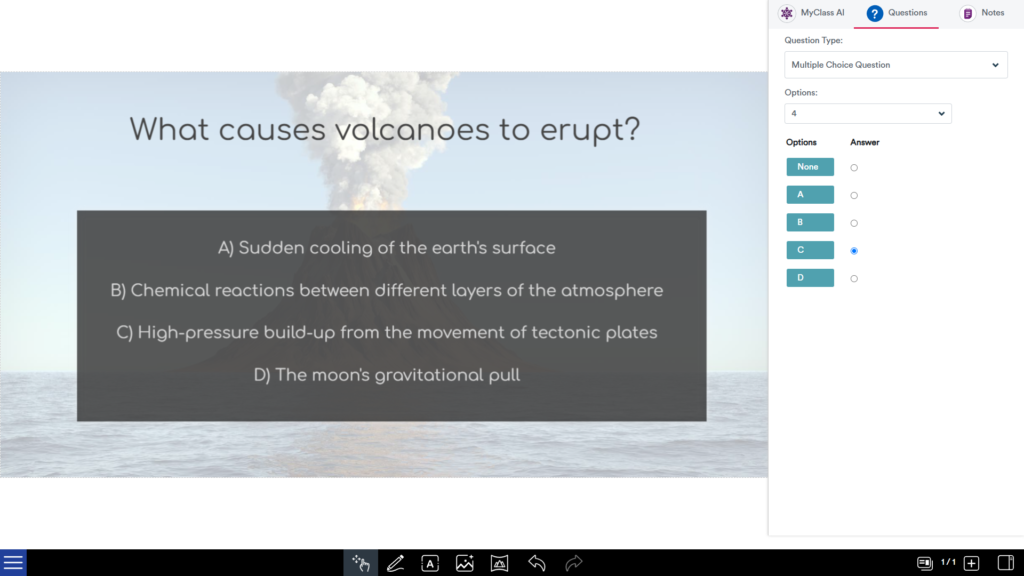1024x576 pixels.
Task: Click the 1 / 1 page indicator
Action: [948, 562]
